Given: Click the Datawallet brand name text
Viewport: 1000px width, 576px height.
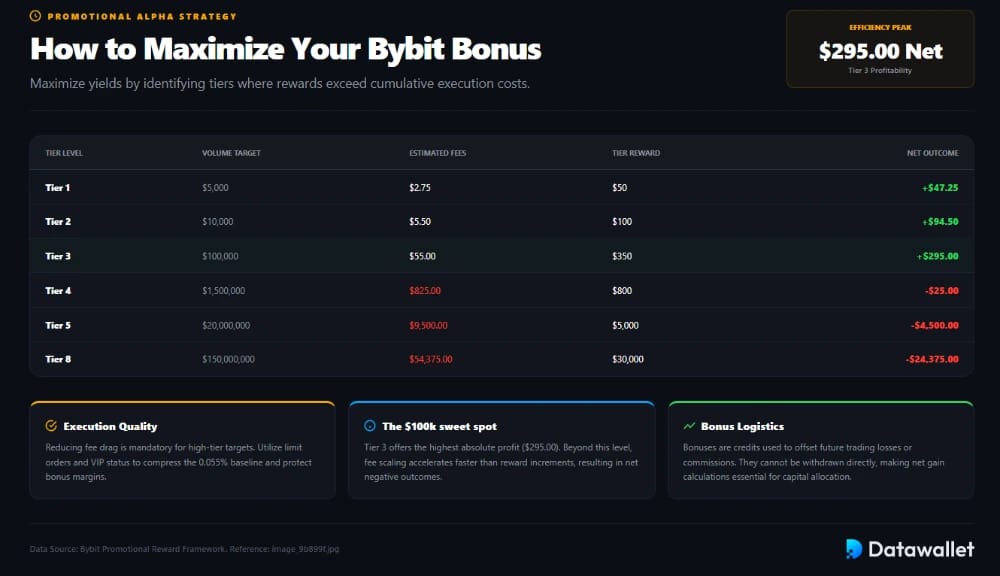Looking at the screenshot, I should [921, 549].
